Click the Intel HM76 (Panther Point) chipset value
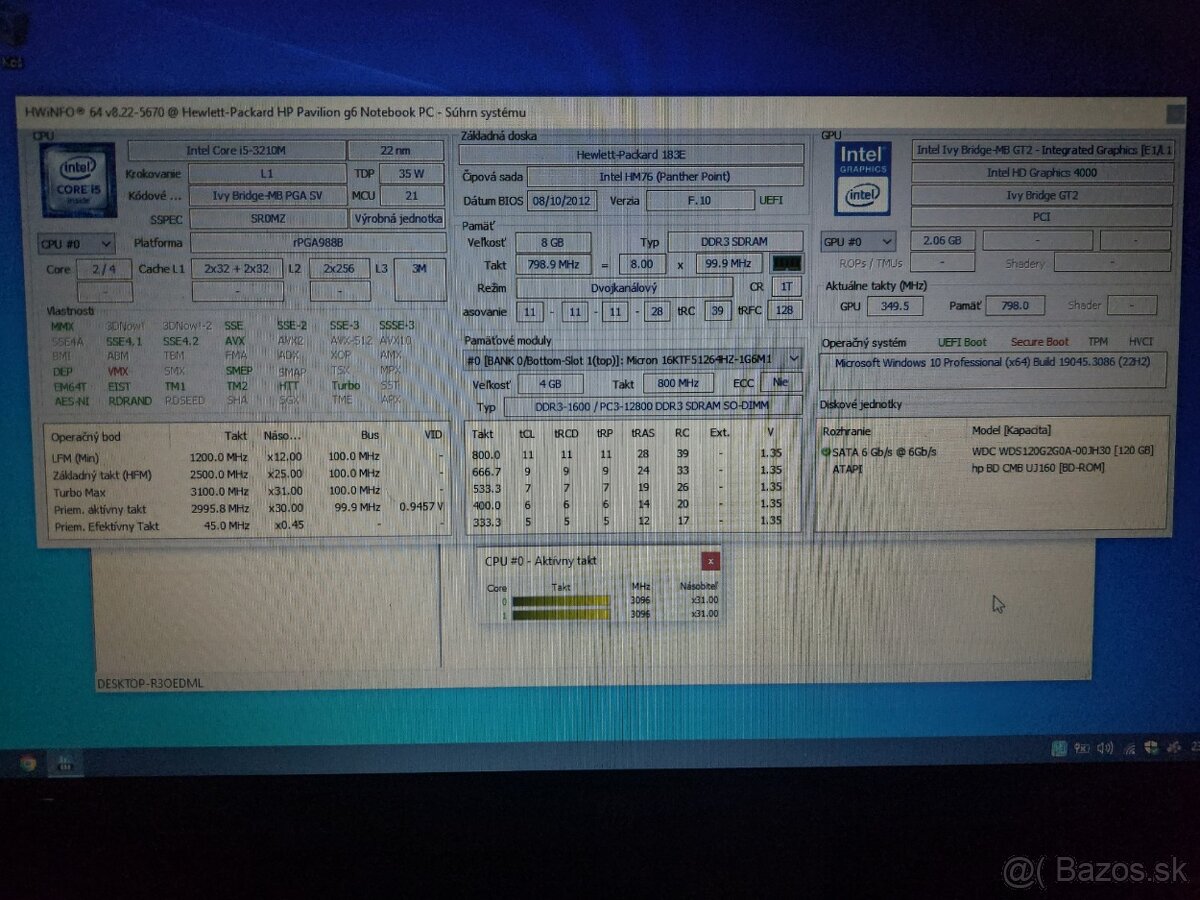The width and height of the screenshot is (1200, 900). 664,177
